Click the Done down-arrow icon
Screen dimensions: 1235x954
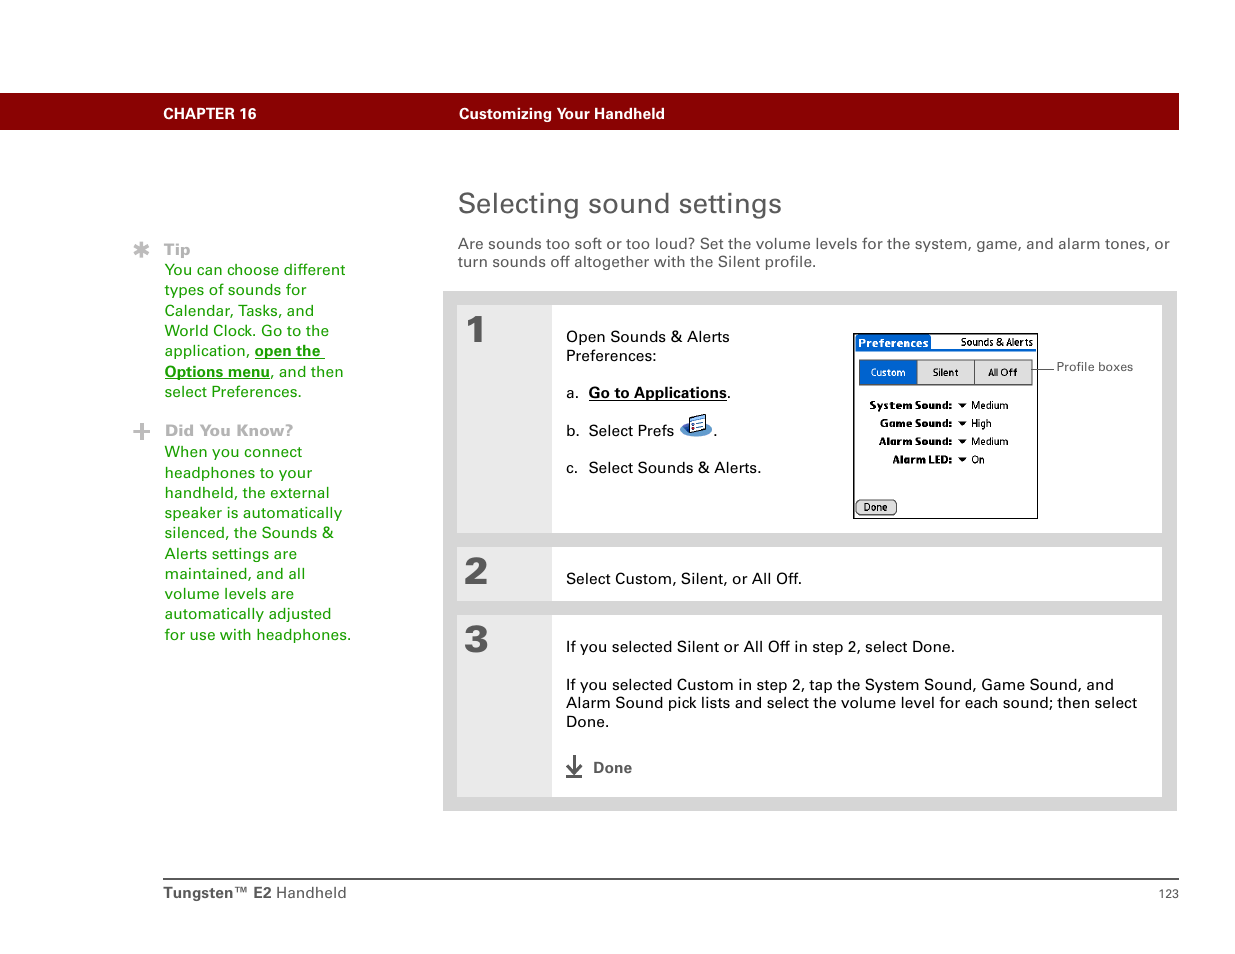pos(574,767)
